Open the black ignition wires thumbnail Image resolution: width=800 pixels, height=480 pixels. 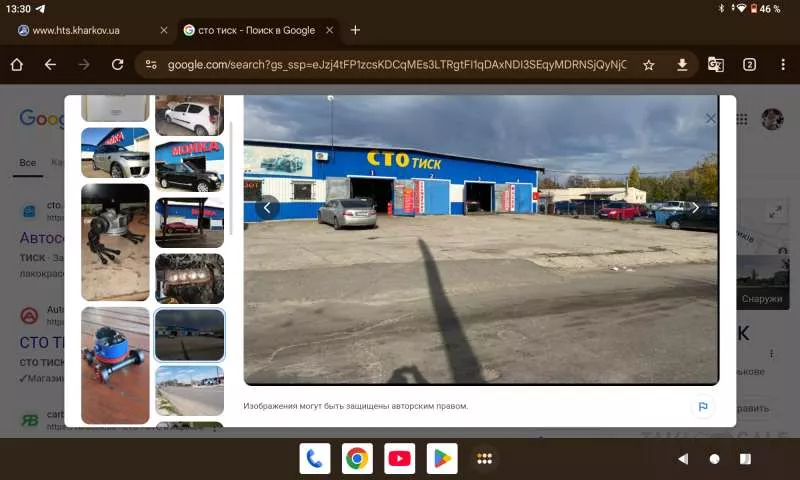(115, 241)
